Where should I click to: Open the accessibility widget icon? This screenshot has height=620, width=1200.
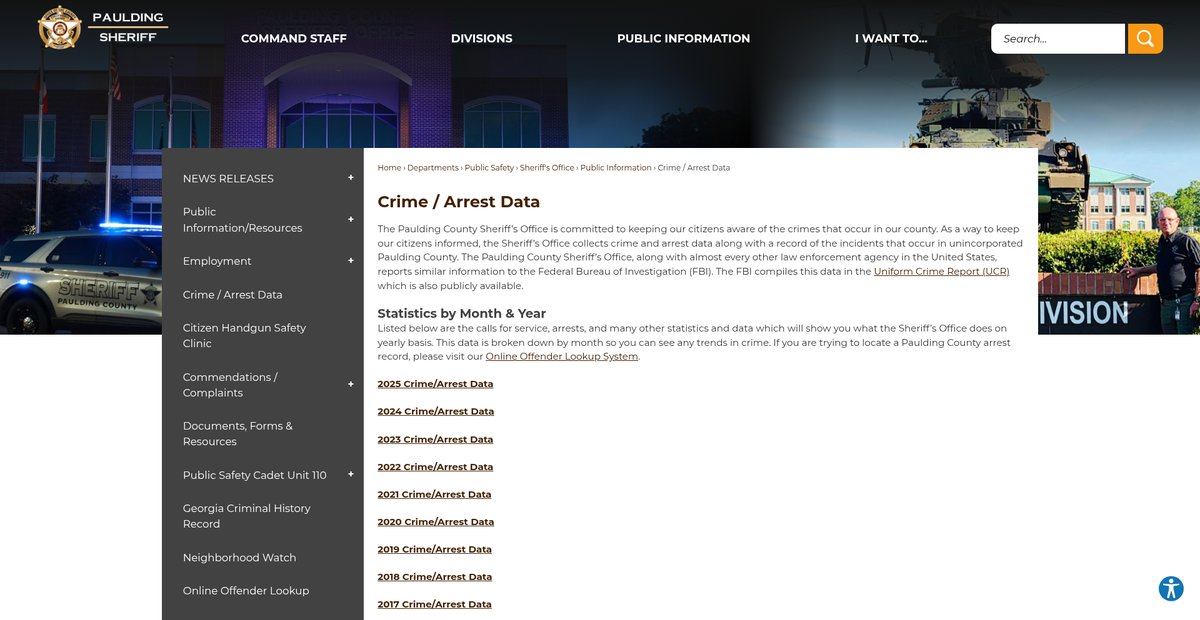pyautogui.click(x=1170, y=589)
